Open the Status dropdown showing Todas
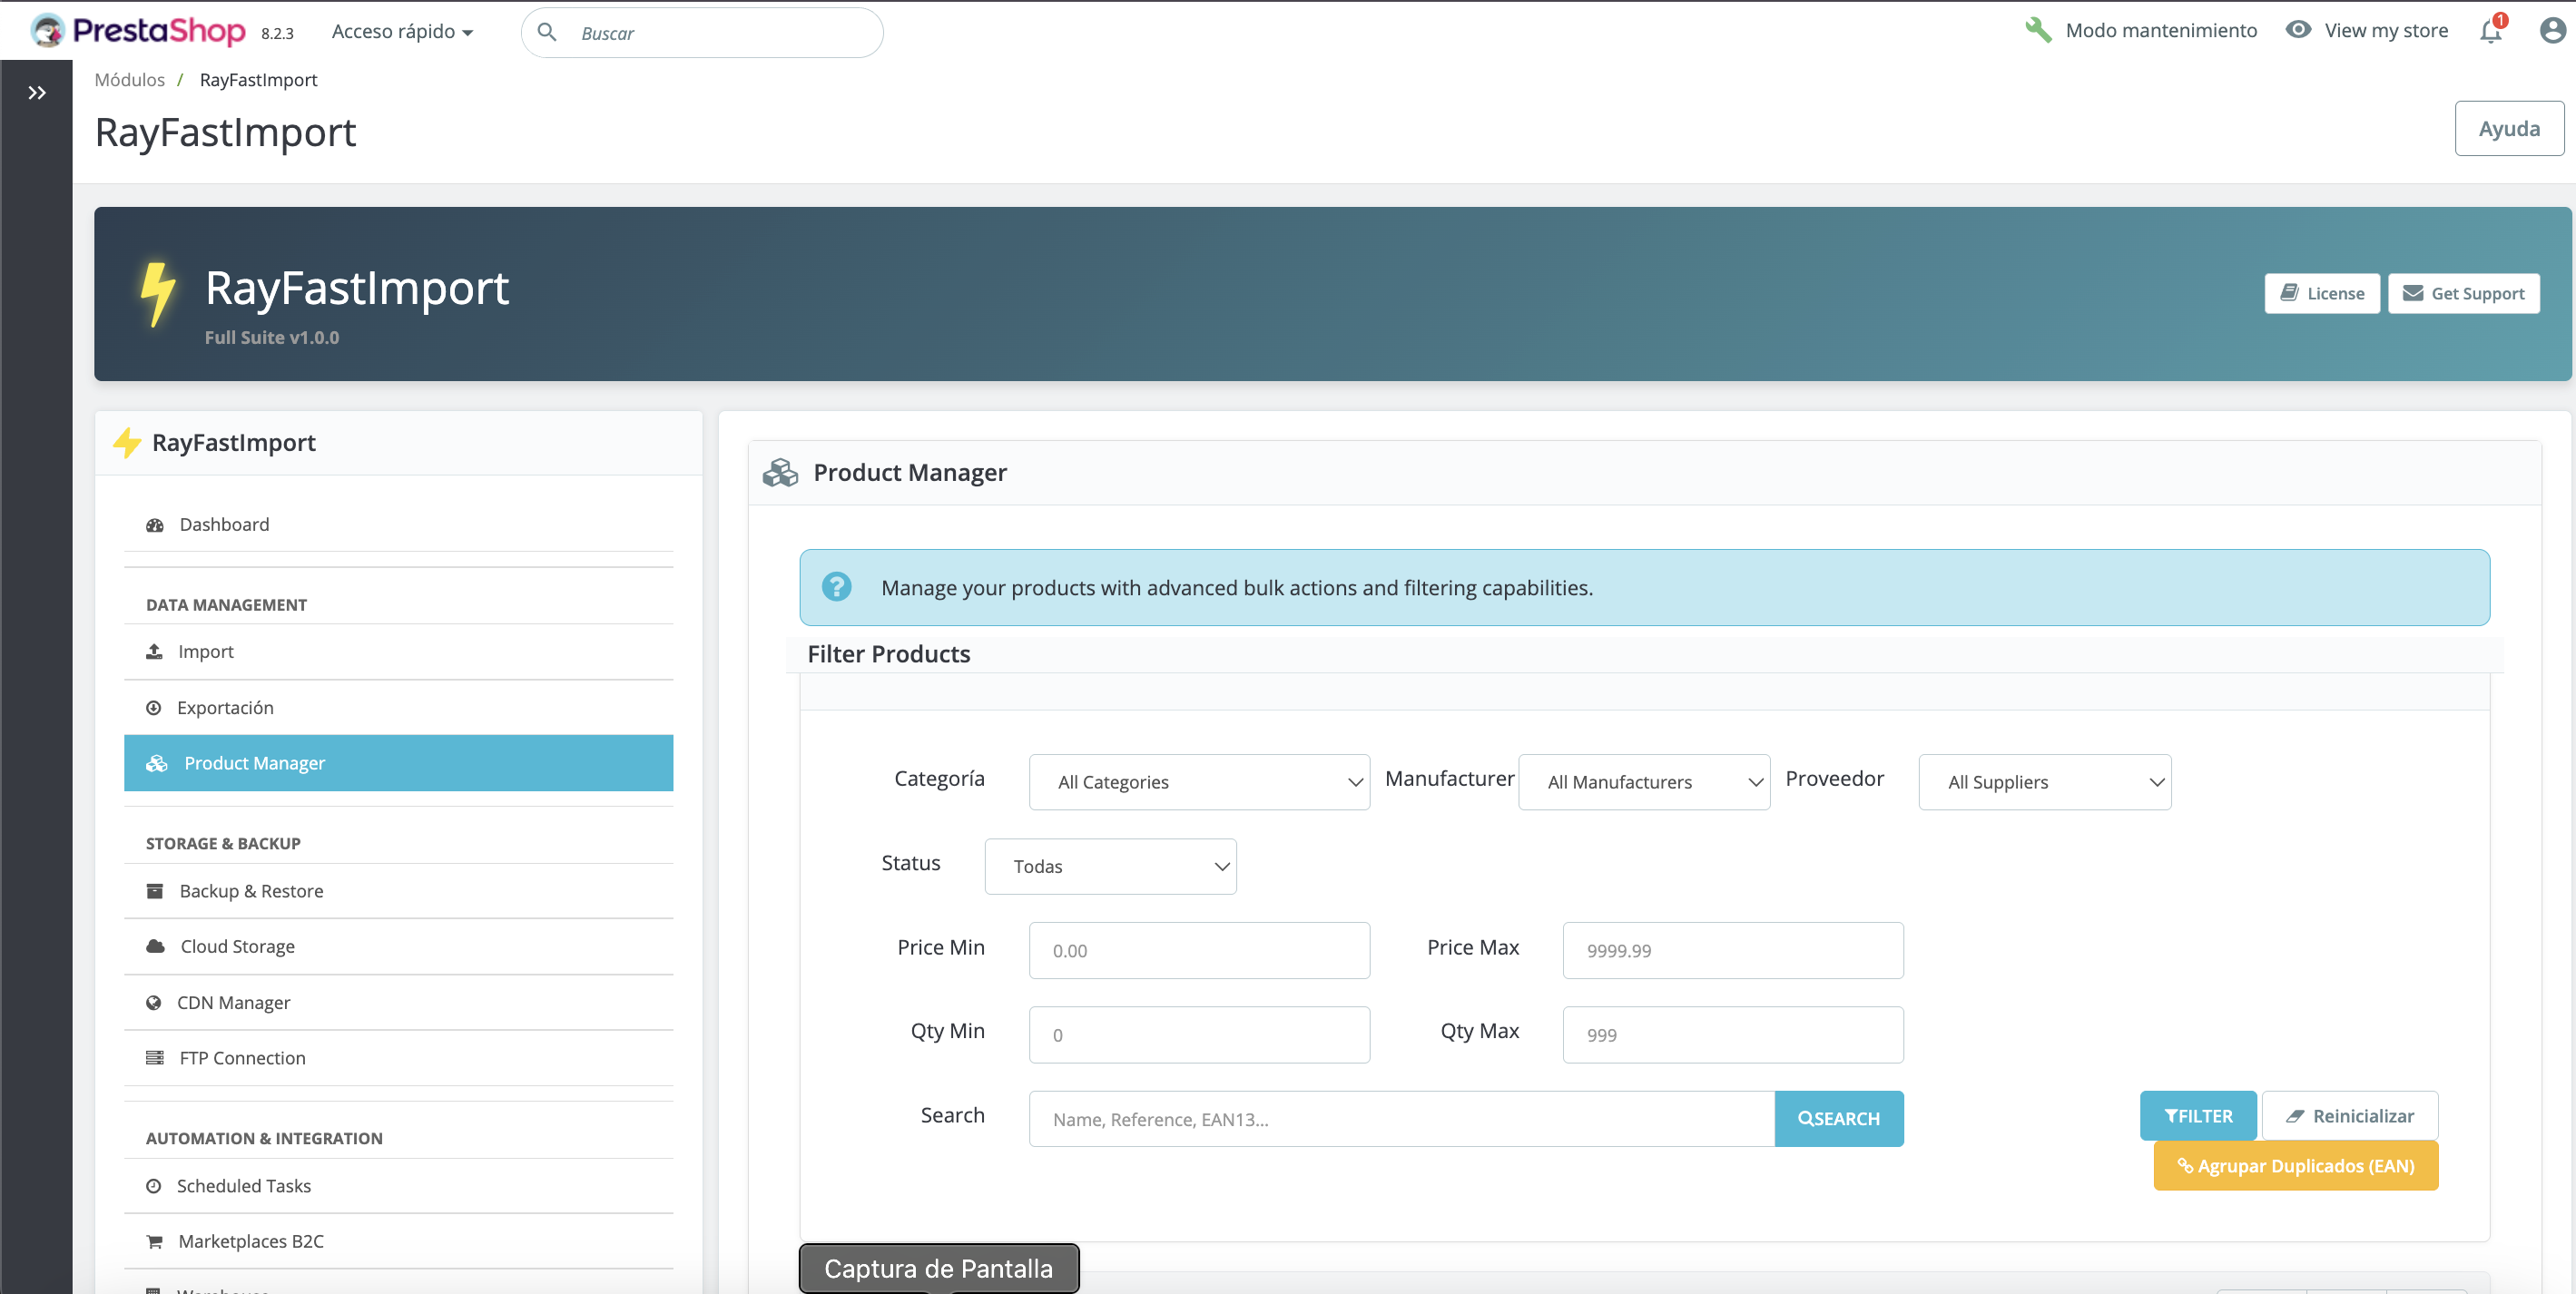Image resolution: width=2576 pixels, height=1294 pixels. (x=1110, y=866)
